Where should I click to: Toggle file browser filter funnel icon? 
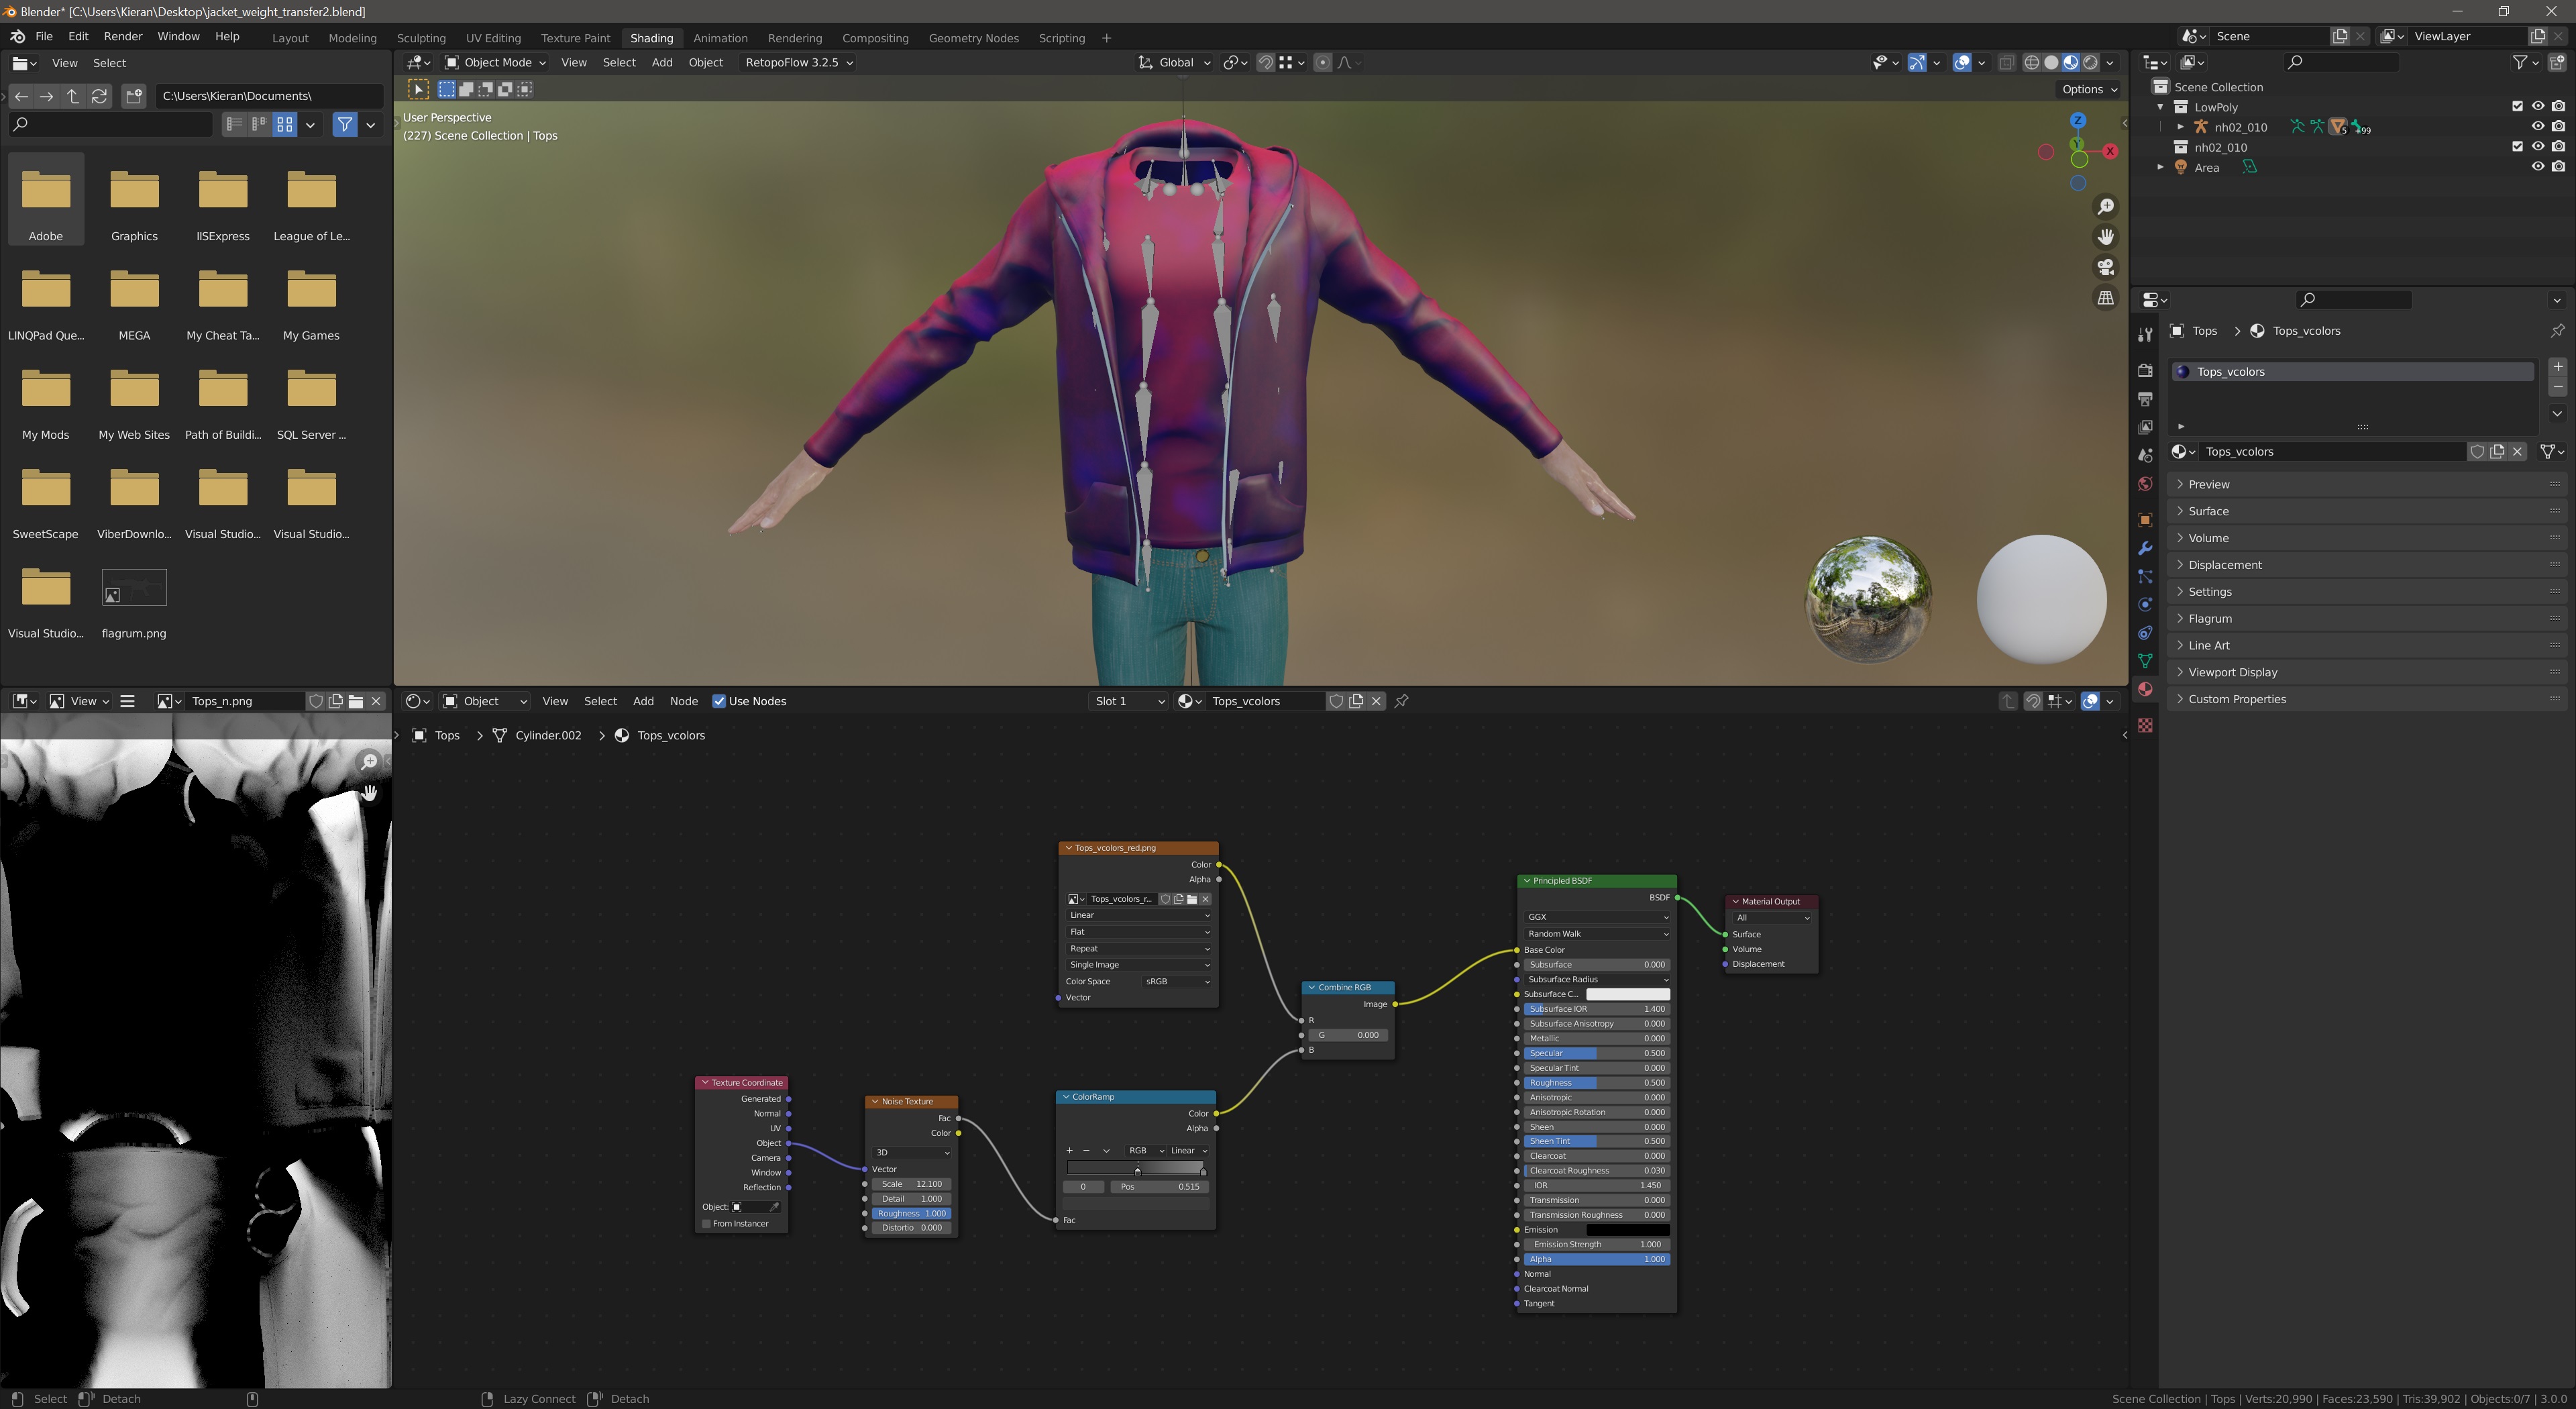(x=345, y=125)
